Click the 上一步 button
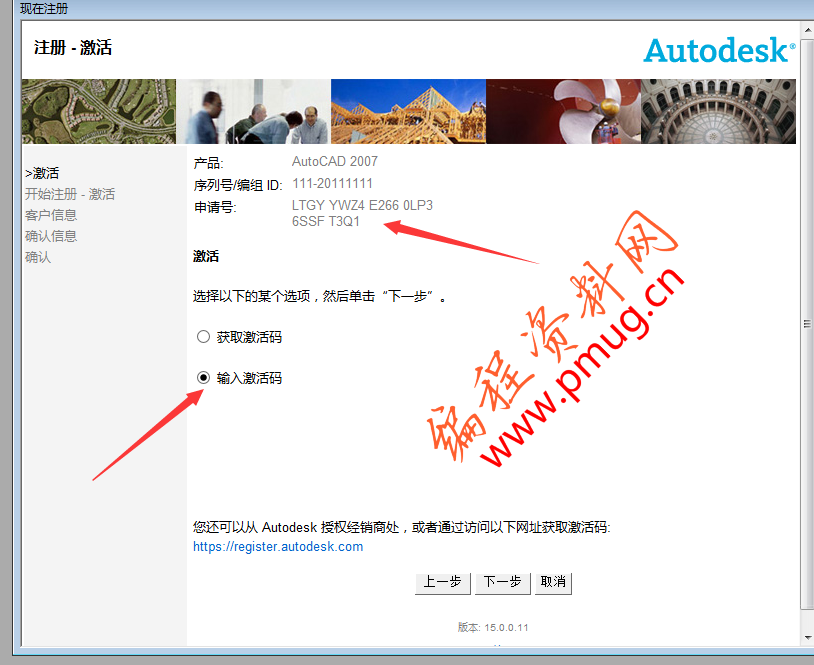Image resolution: width=814 pixels, height=665 pixels. pos(442,582)
